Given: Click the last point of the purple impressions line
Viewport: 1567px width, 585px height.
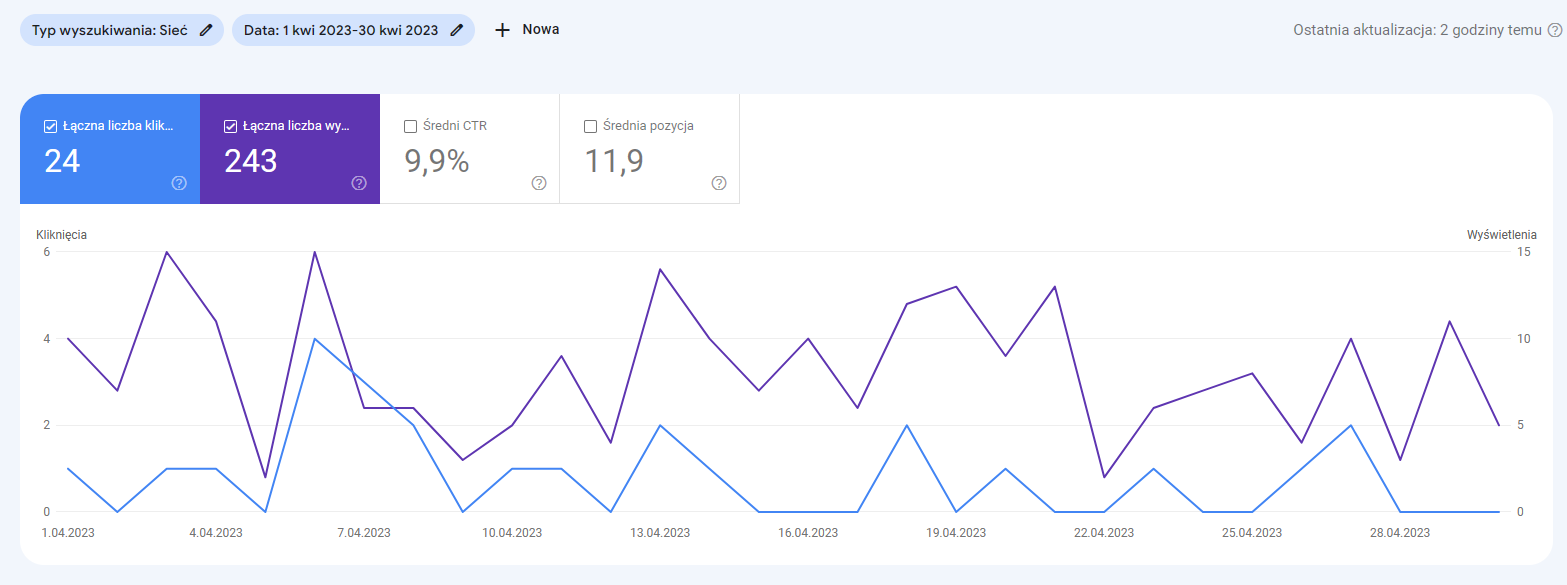Looking at the screenshot, I should click(x=1498, y=425).
